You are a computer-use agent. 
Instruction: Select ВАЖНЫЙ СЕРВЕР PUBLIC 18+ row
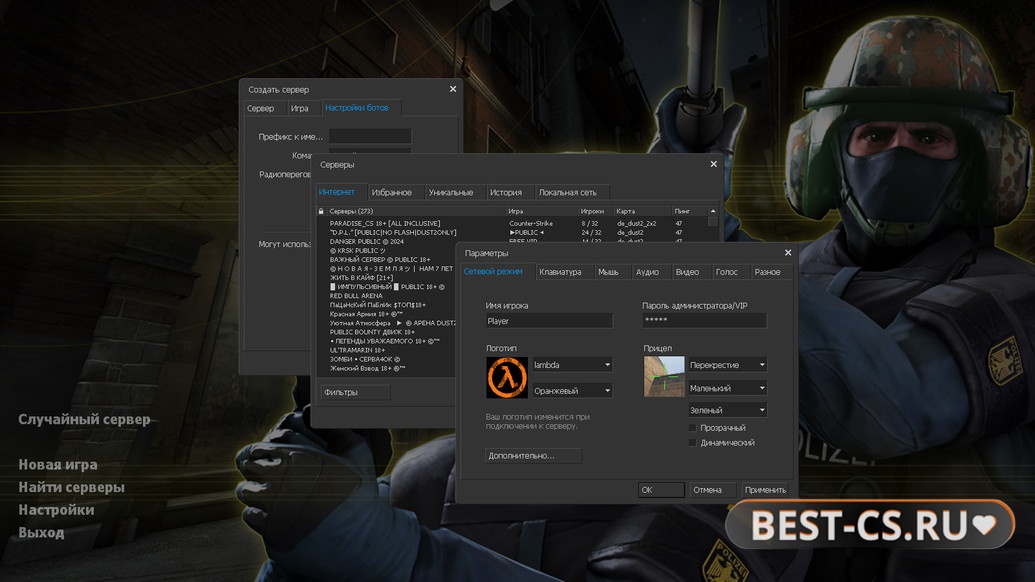(x=387, y=260)
